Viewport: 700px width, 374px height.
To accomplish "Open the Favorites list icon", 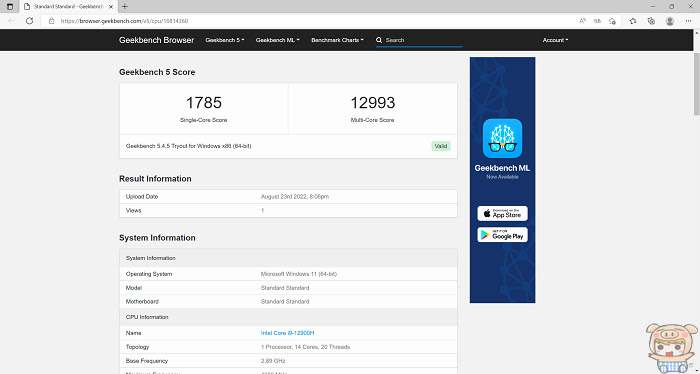I will 633,21.
